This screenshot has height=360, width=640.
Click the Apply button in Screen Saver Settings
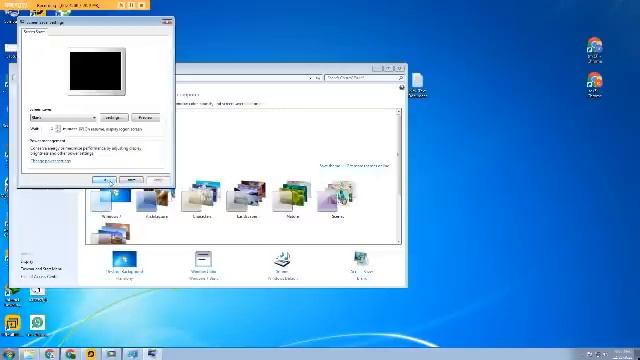[158, 180]
